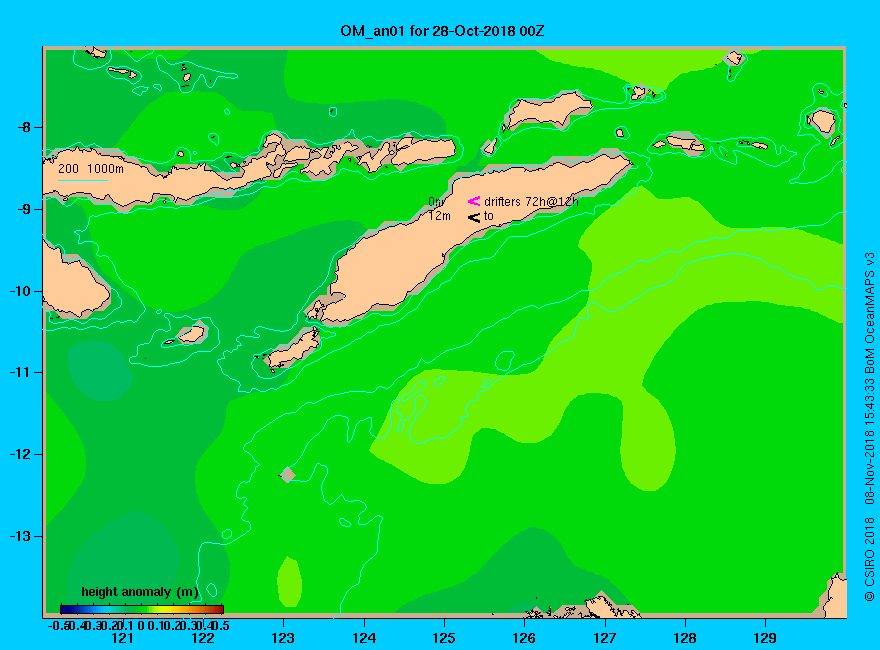The image size is (880, 650).
Task: Click longitude tick label '126'
Action: coord(524,638)
